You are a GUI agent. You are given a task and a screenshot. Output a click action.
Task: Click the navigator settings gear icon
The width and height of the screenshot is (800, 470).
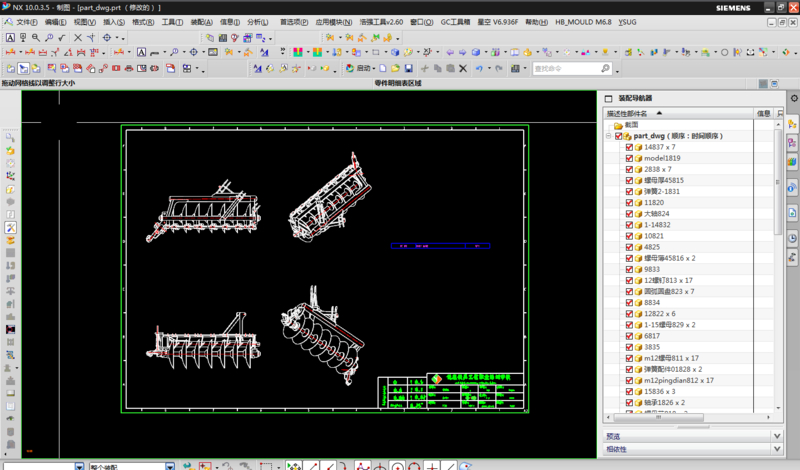tap(794, 98)
